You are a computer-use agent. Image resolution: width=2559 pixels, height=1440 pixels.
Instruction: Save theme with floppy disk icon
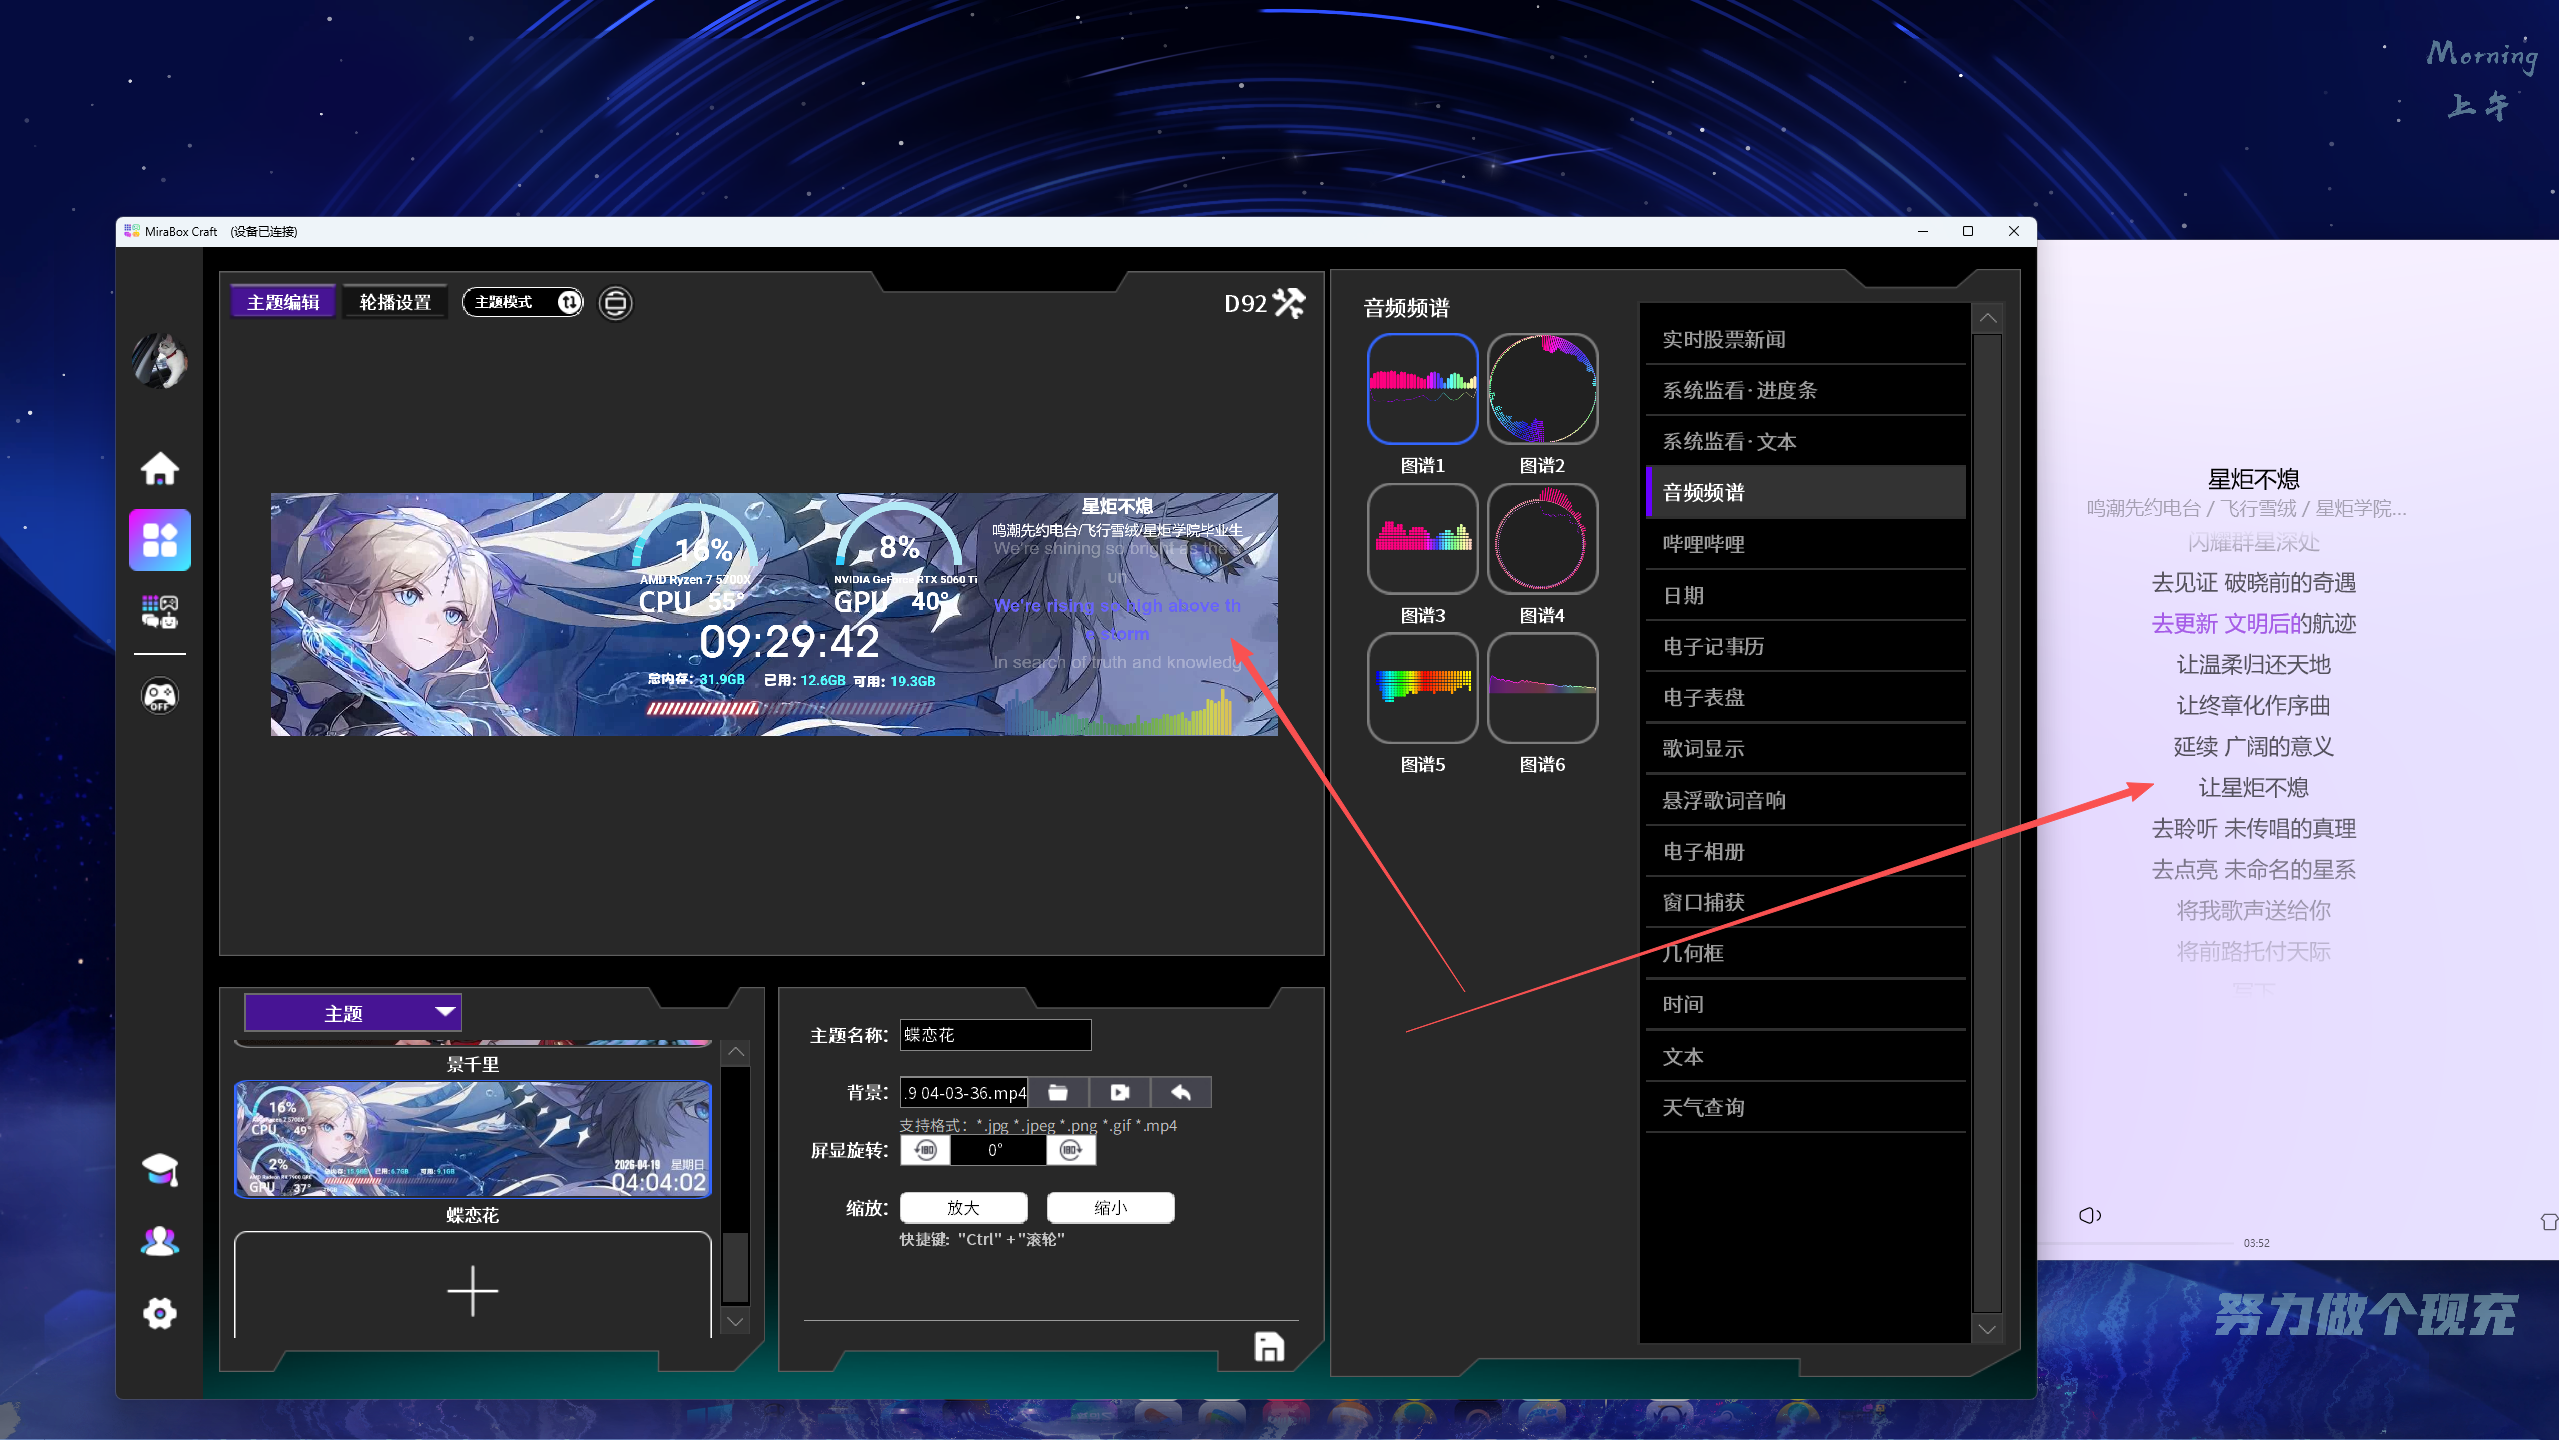pyautogui.click(x=1269, y=1347)
